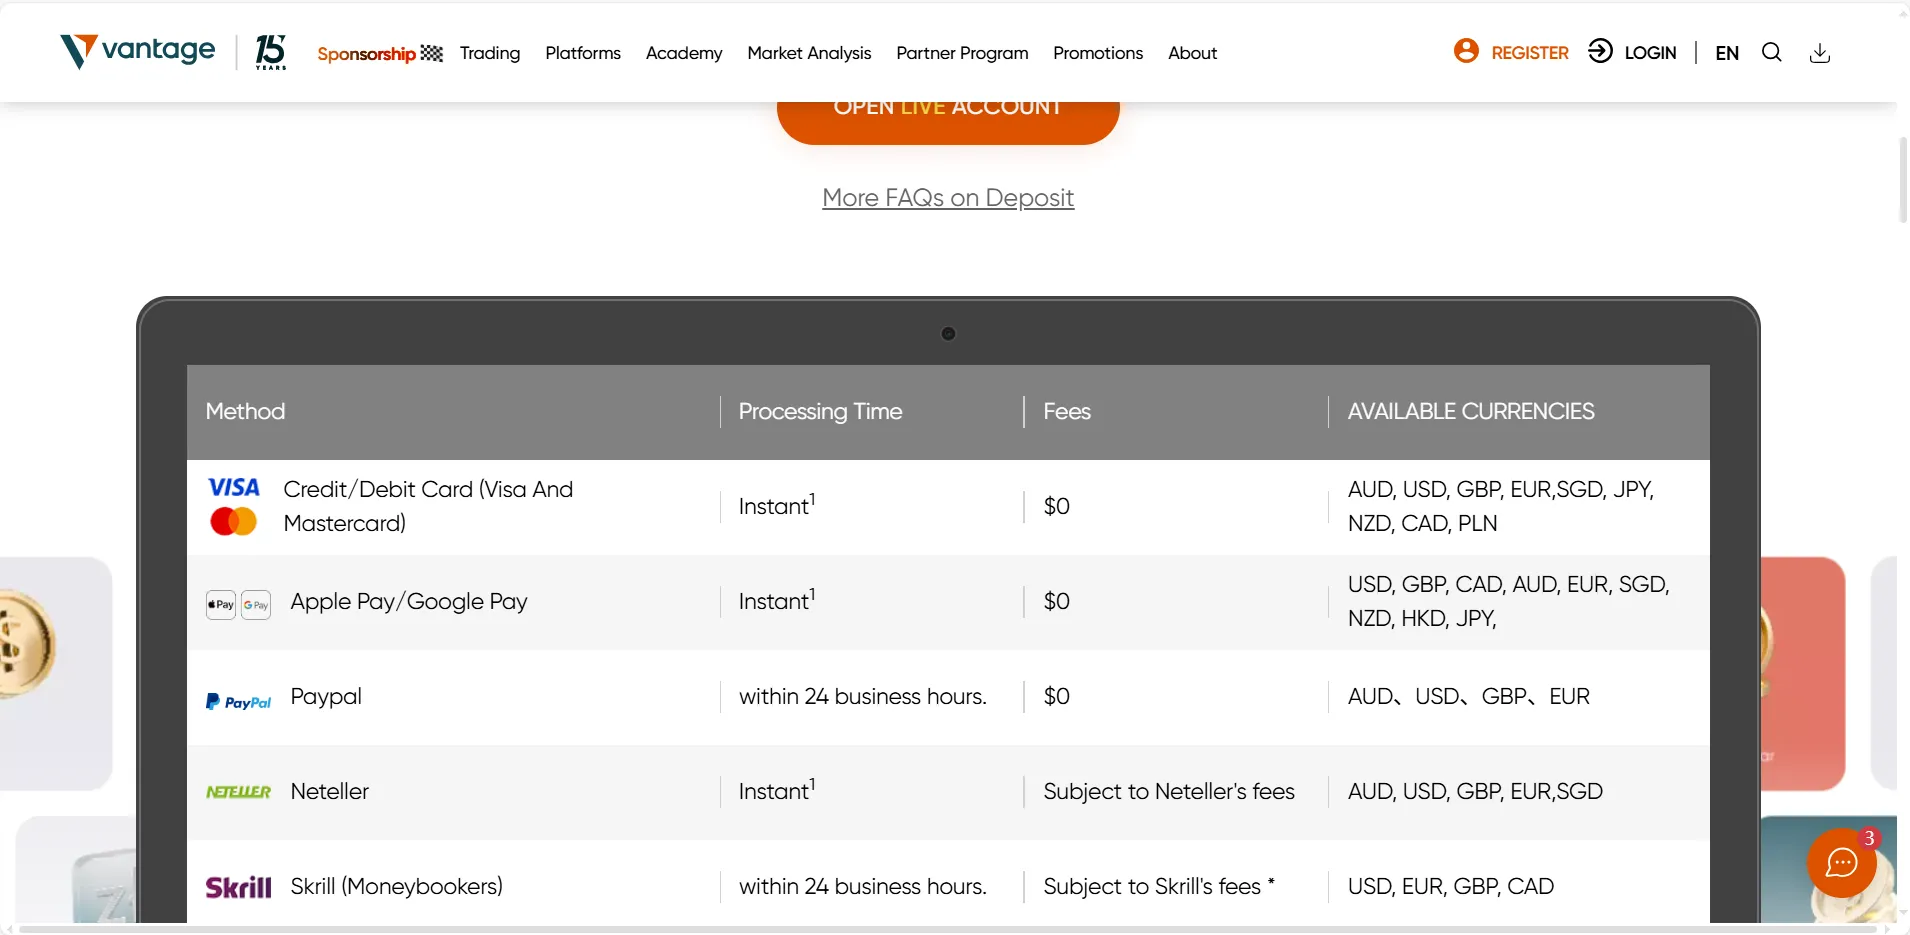Viewport: 1910px width, 935px height.
Task: Open the Market Analysis menu
Action: [x=809, y=53]
